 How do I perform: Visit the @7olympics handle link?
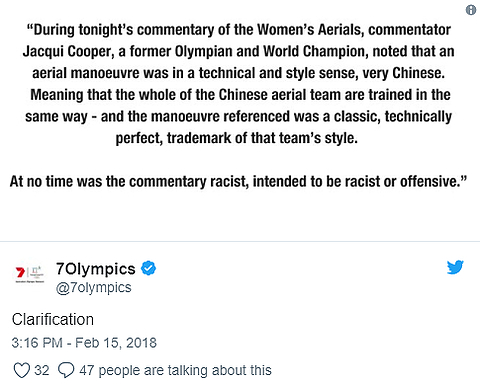tap(93, 288)
